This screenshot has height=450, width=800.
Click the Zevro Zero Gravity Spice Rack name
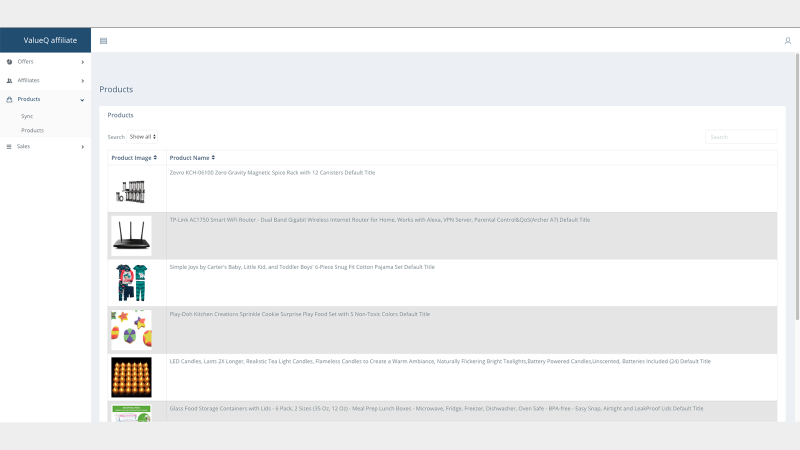(x=272, y=173)
